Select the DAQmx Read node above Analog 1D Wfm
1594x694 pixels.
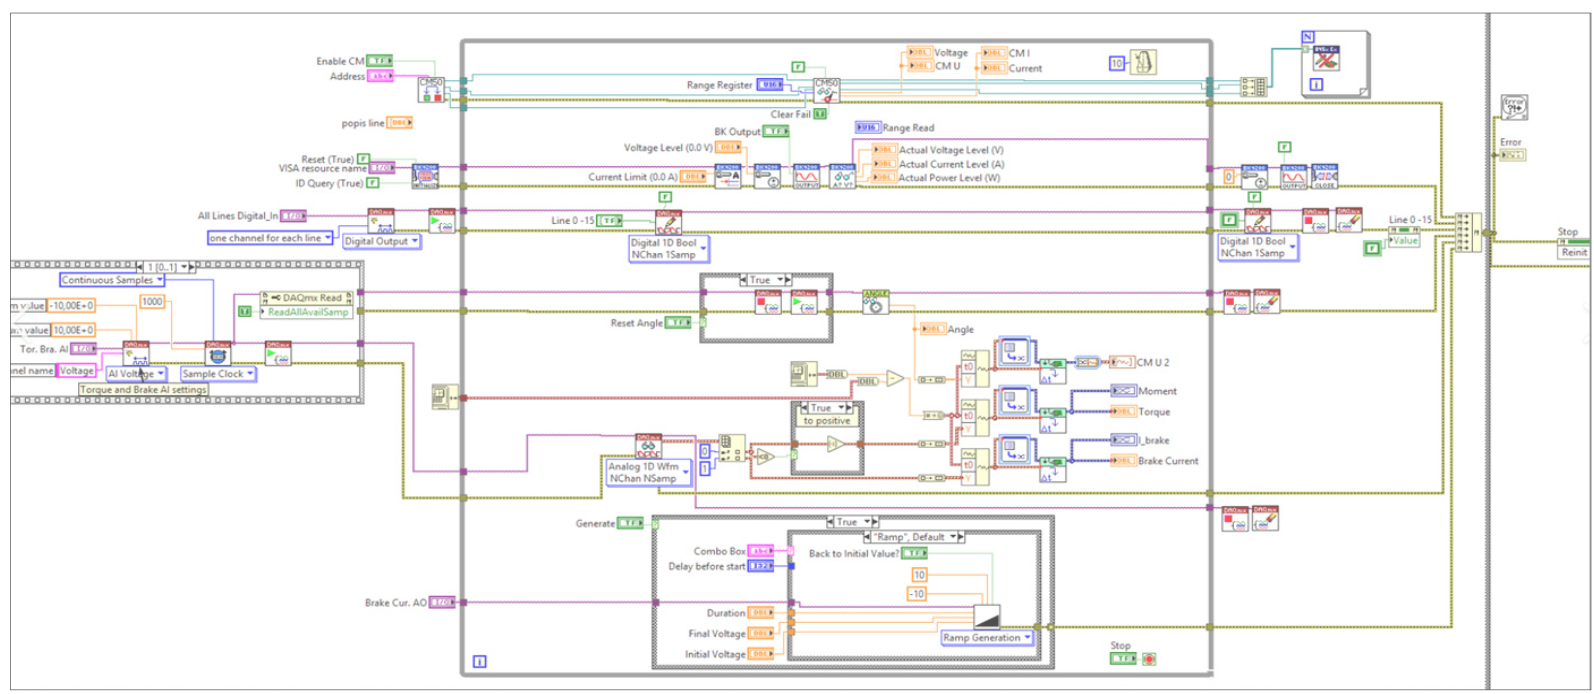(x=648, y=446)
